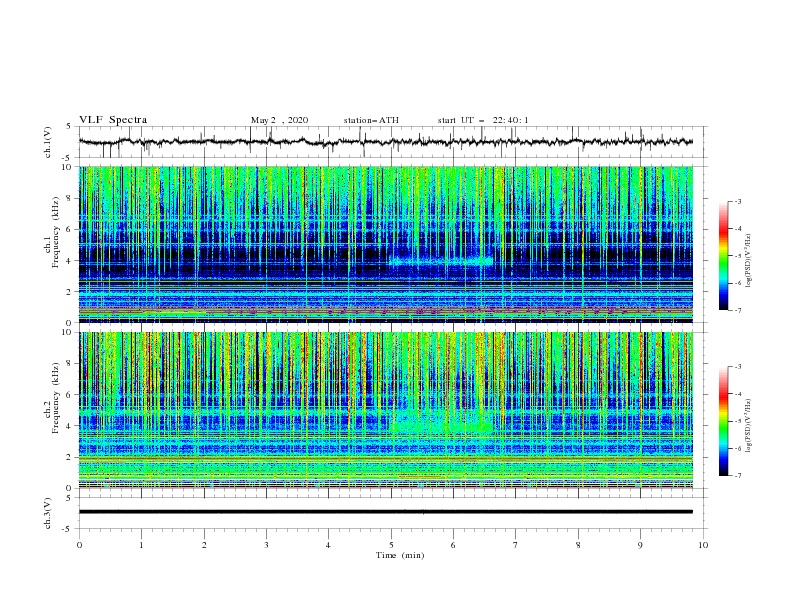The height and width of the screenshot is (612, 792).
Task: Click the "10" tick label on time axis
Action: [x=703, y=545]
